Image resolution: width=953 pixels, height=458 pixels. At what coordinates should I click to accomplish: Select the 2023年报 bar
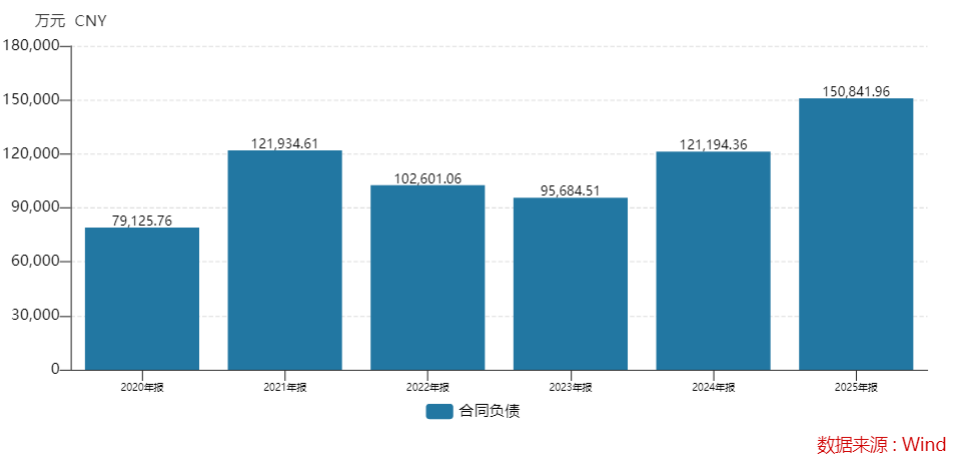click(570, 284)
